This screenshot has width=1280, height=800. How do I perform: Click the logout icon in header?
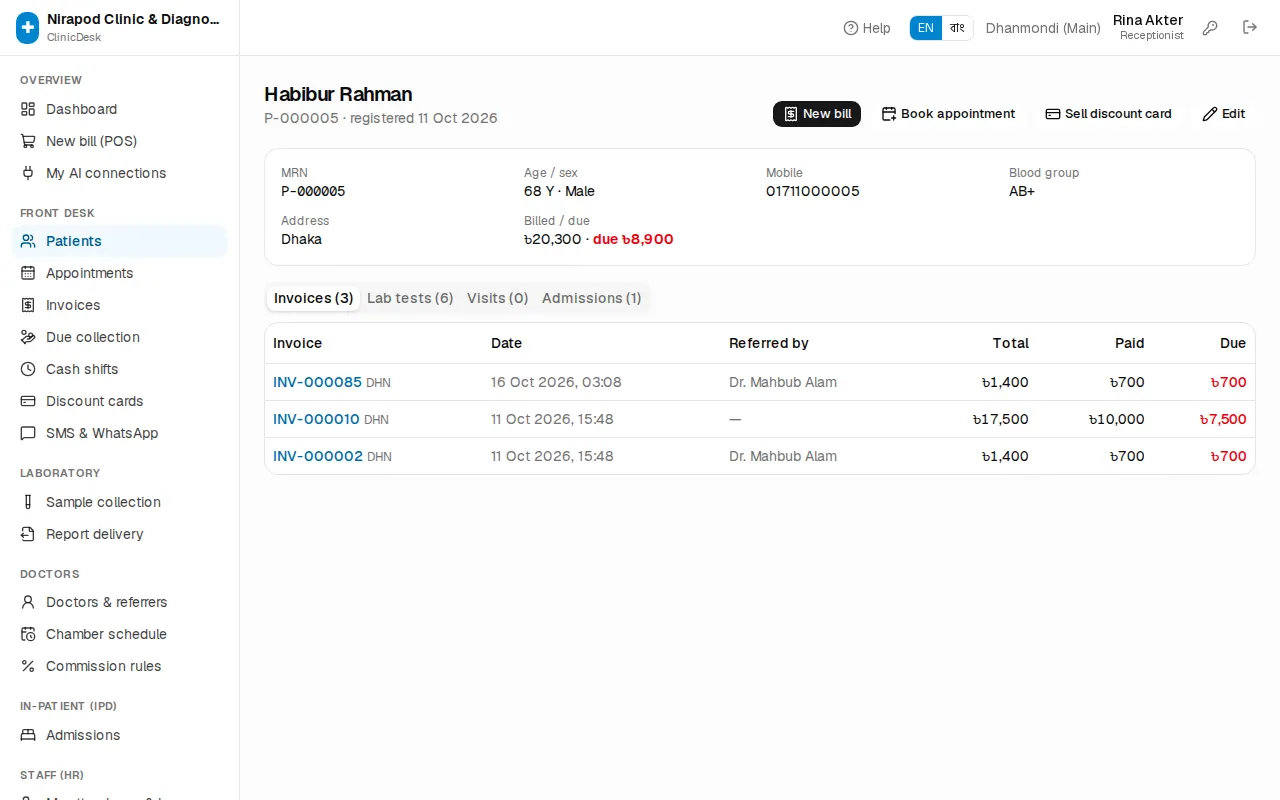point(1250,28)
